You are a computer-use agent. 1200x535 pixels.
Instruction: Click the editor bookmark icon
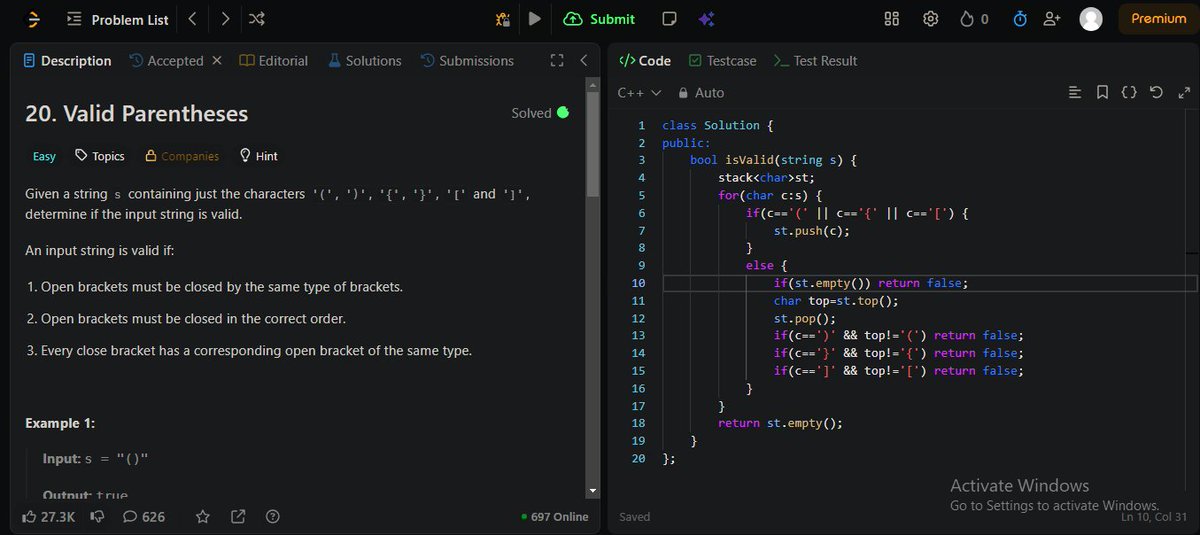(x=1102, y=92)
